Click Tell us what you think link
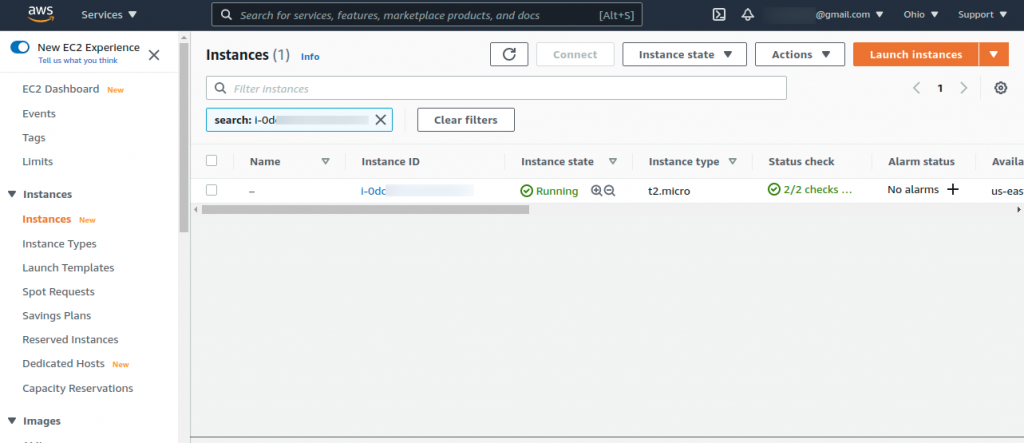The height and width of the screenshot is (443, 1024). point(78,60)
